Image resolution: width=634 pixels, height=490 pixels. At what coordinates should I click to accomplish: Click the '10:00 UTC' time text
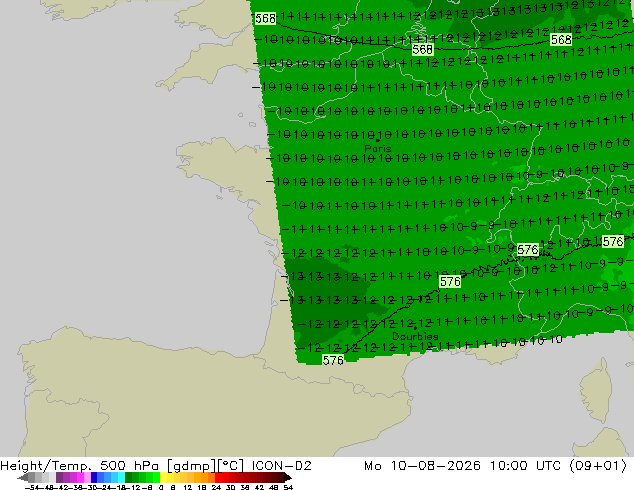pos(525,466)
